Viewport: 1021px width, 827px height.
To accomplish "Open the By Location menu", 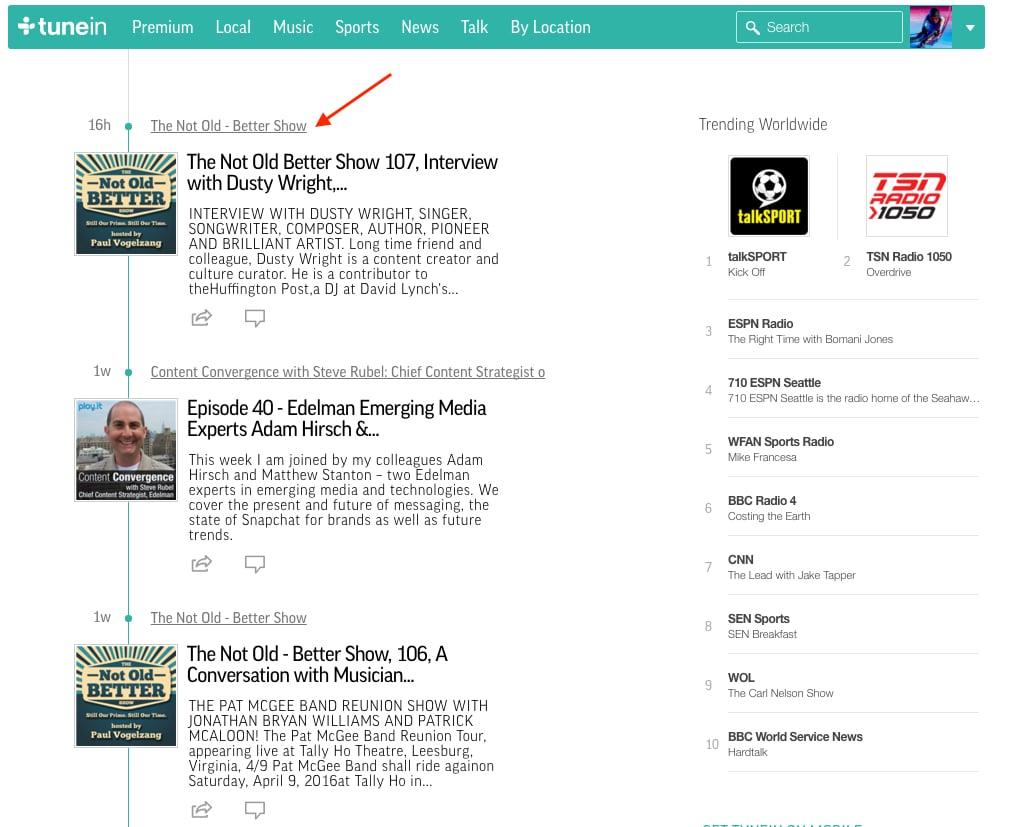I will pos(550,27).
